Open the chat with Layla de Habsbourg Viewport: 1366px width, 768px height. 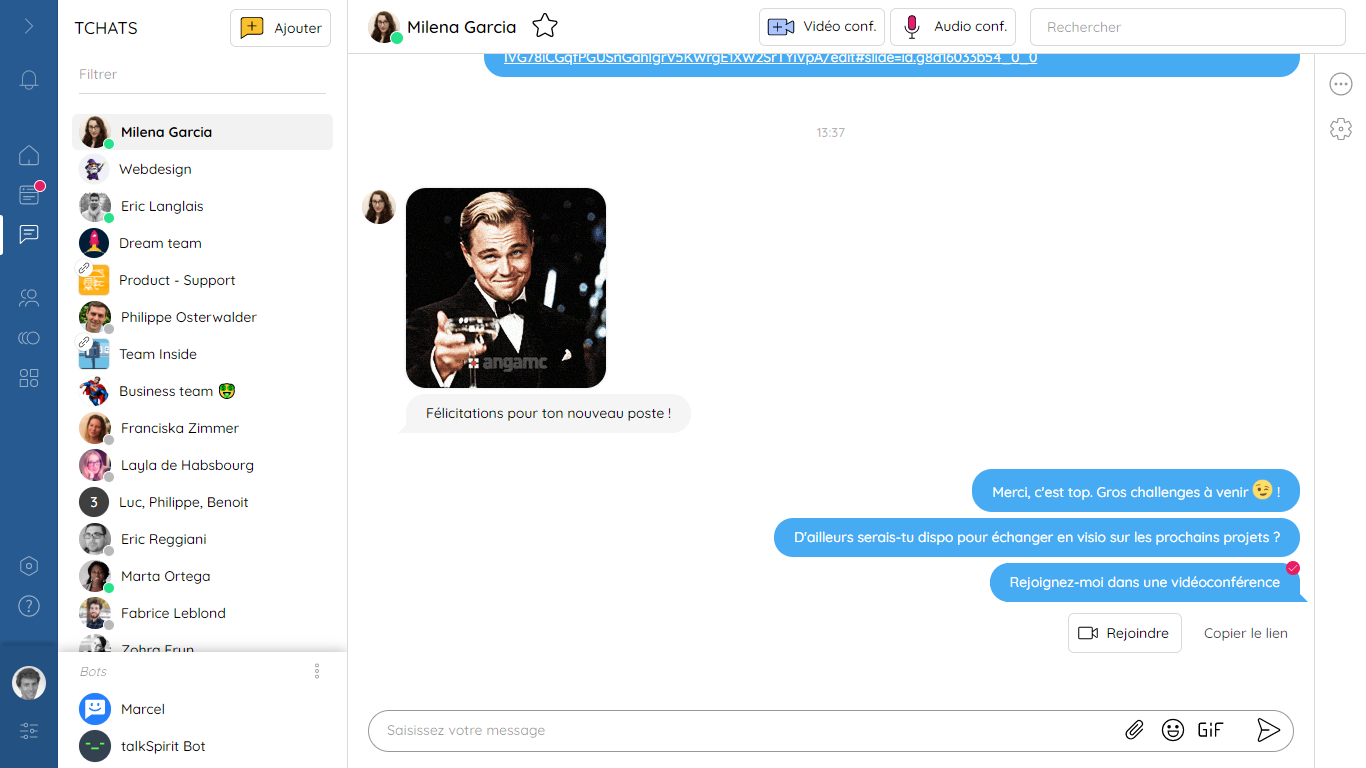(202, 465)
